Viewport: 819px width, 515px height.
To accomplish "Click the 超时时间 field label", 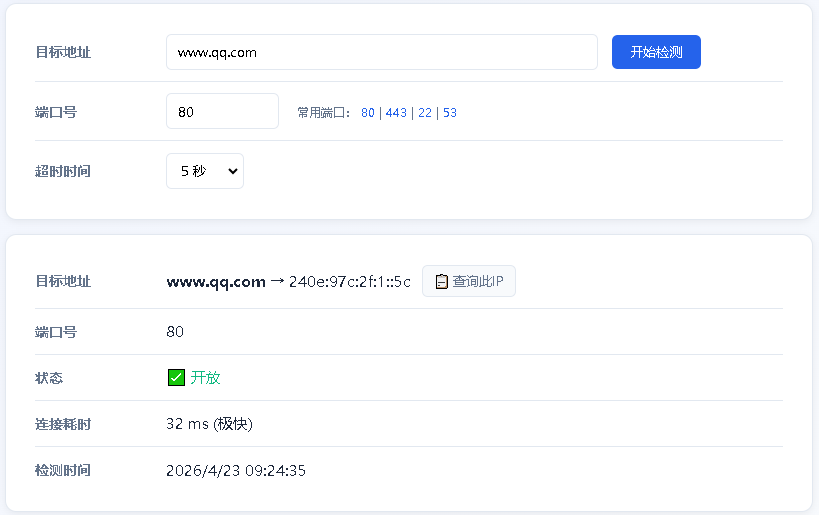I will point(63,171).
